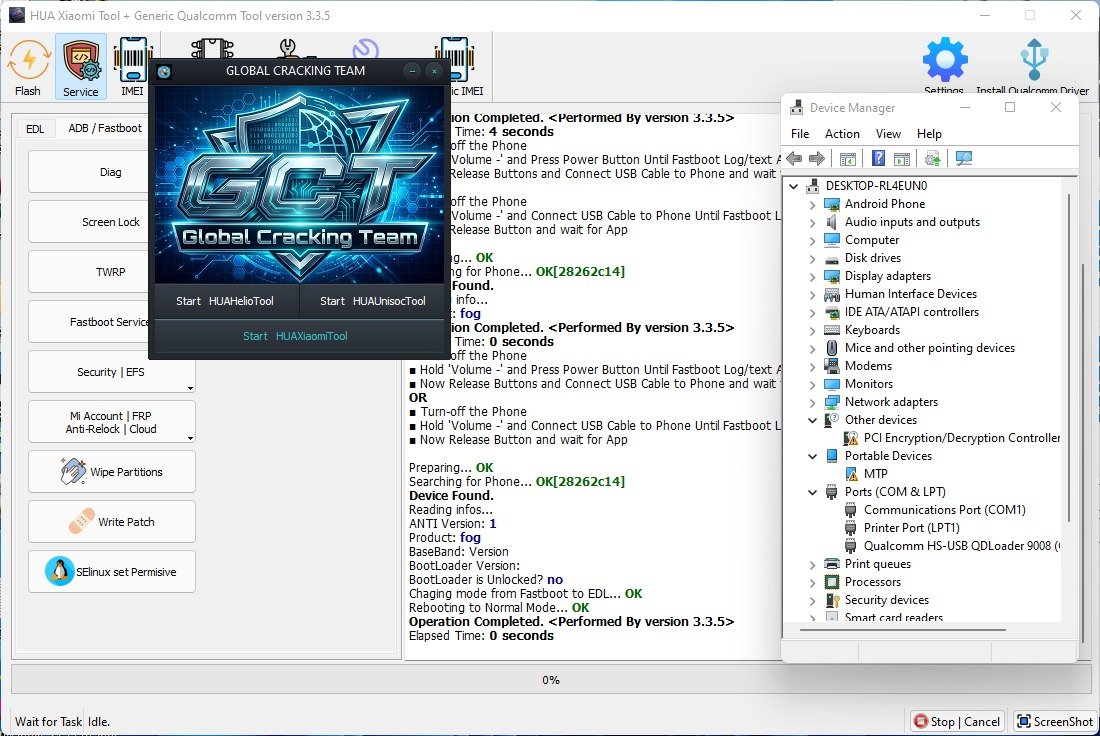Open the Security | EFS dropdown arrow
The width and height of the screenshot is (1100, 736).
coord(190,388)
